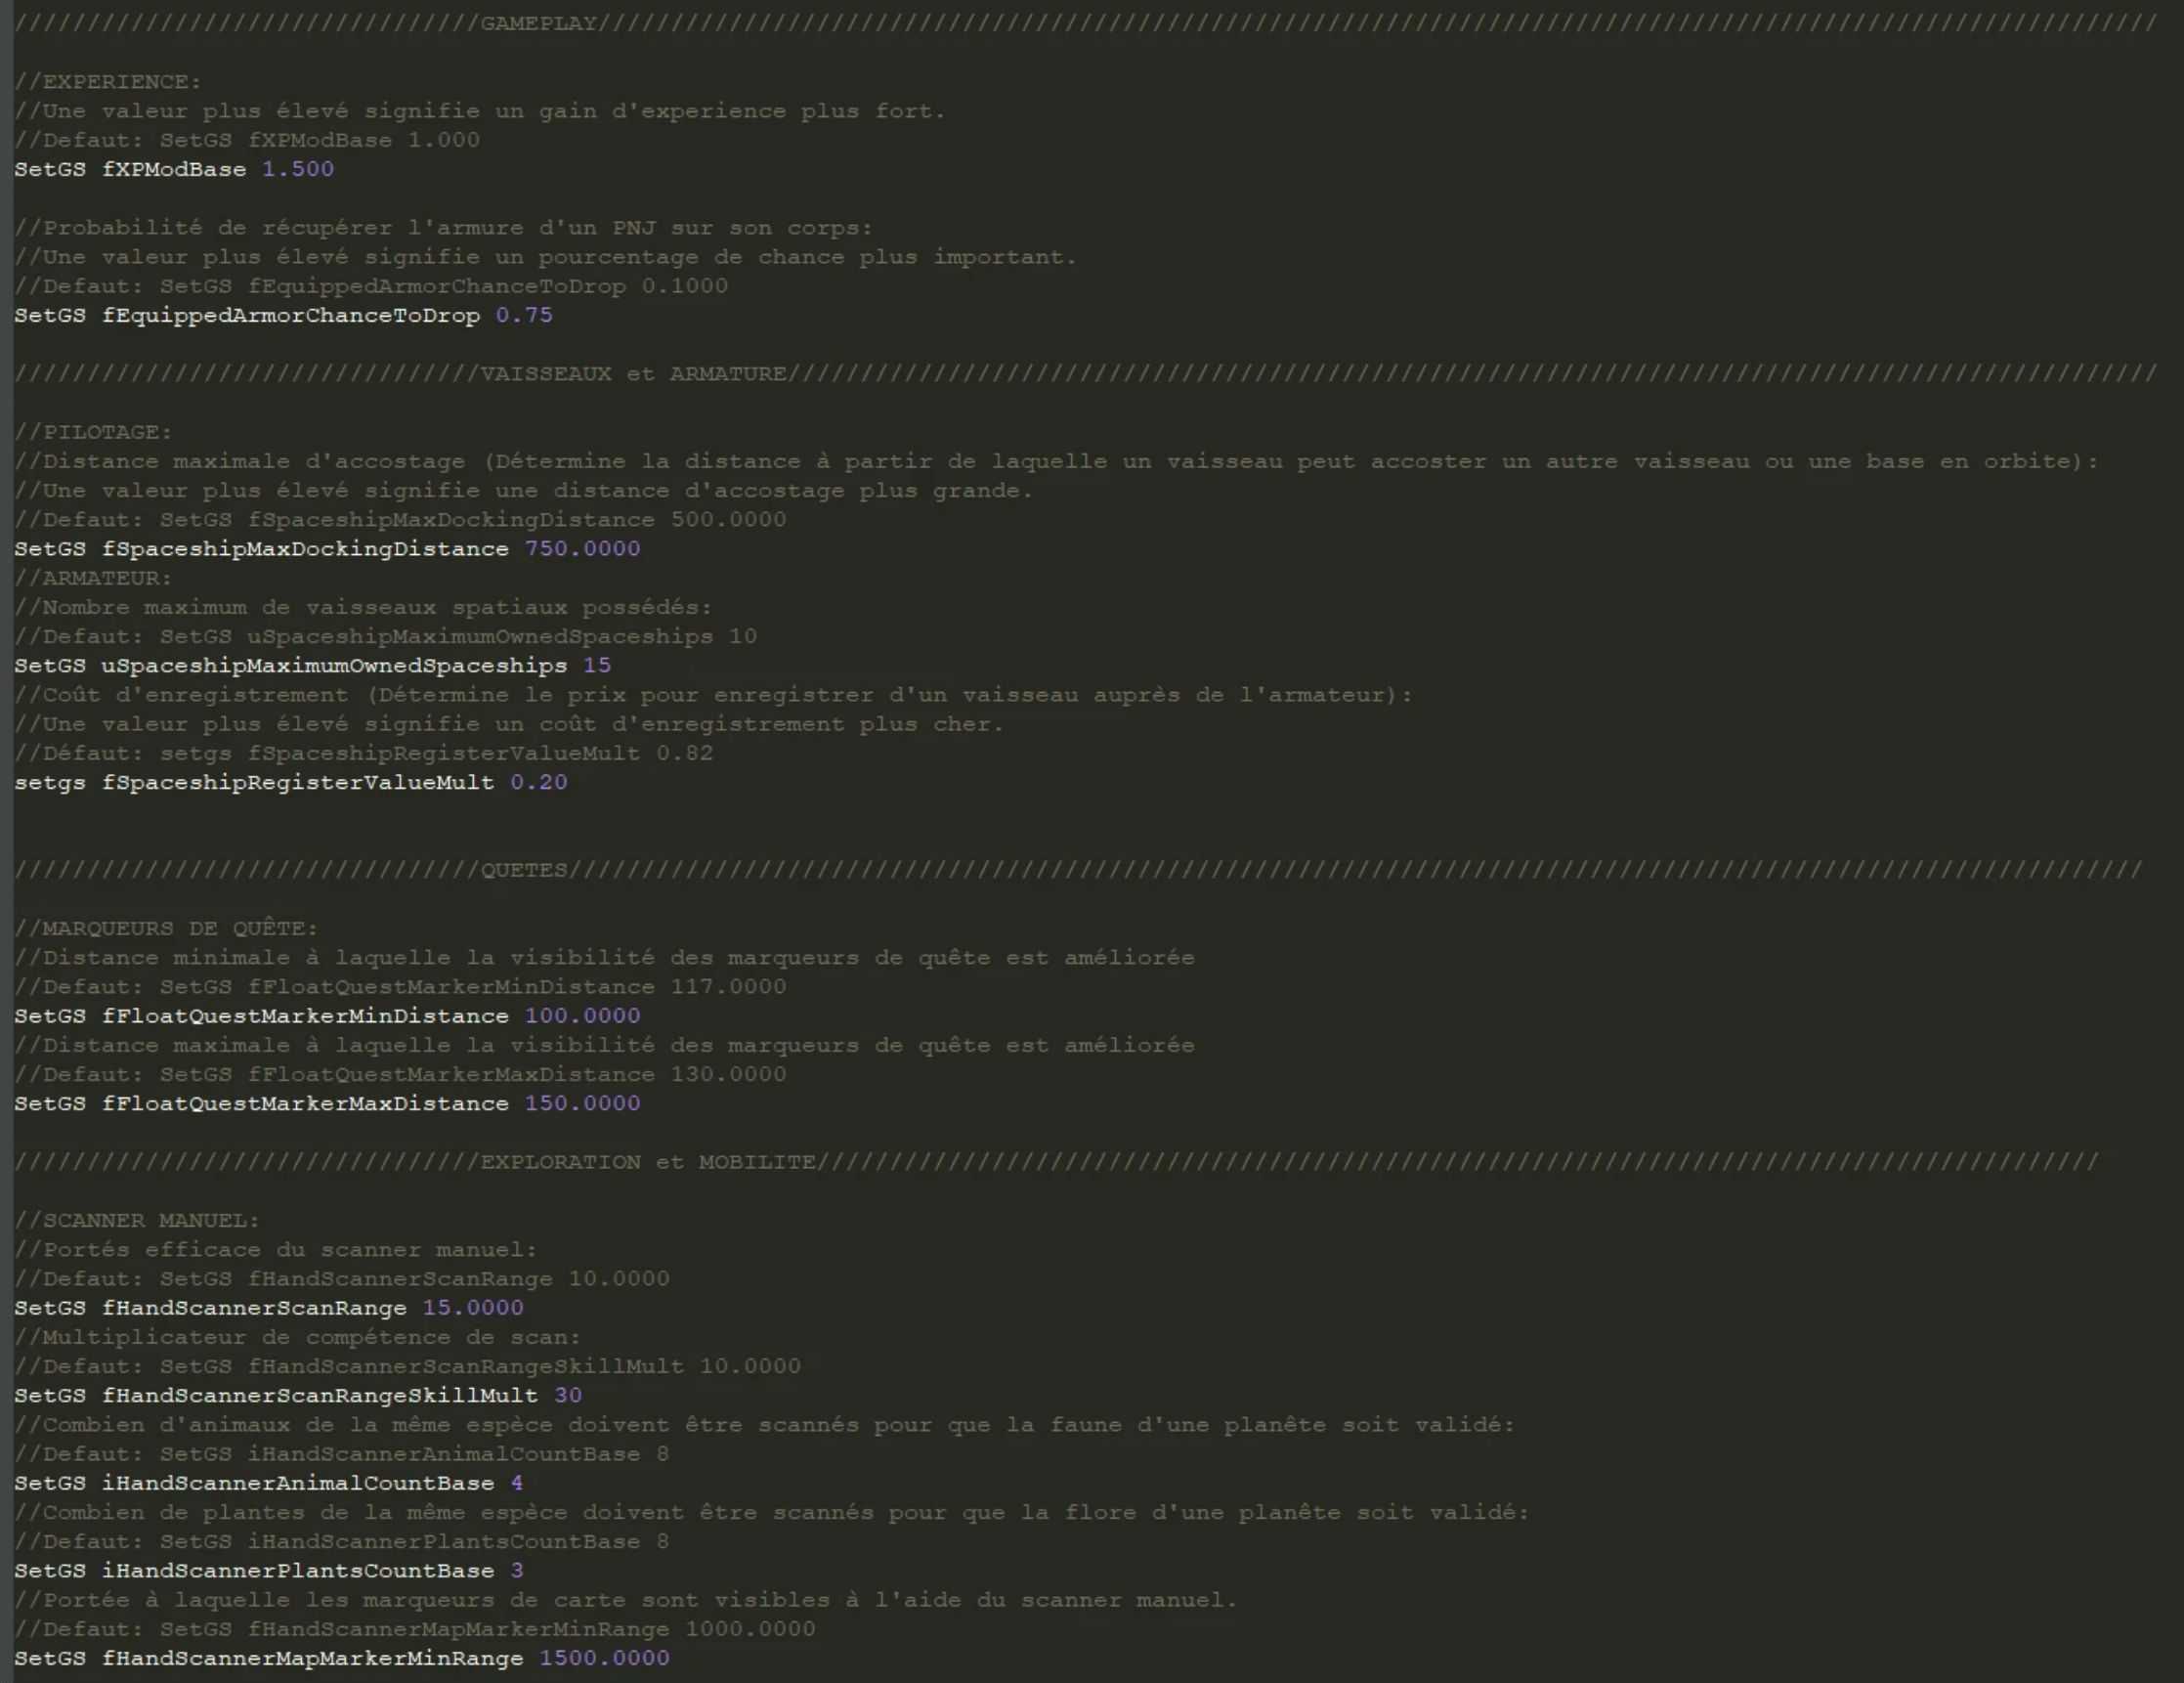Click the fEquippedArmorChanceToDrop value 0.75
The height and width of the screenshot is (1683, 2184).
[x=524, y=315]
